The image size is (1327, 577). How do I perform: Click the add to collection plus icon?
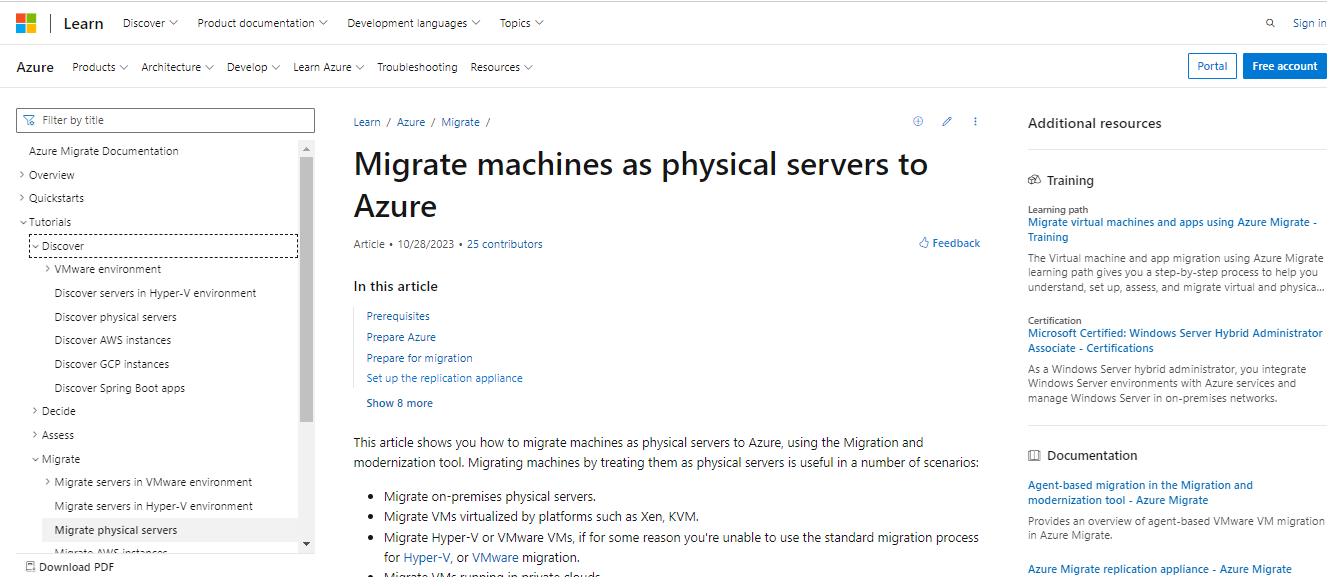click(x=918, y=121)
